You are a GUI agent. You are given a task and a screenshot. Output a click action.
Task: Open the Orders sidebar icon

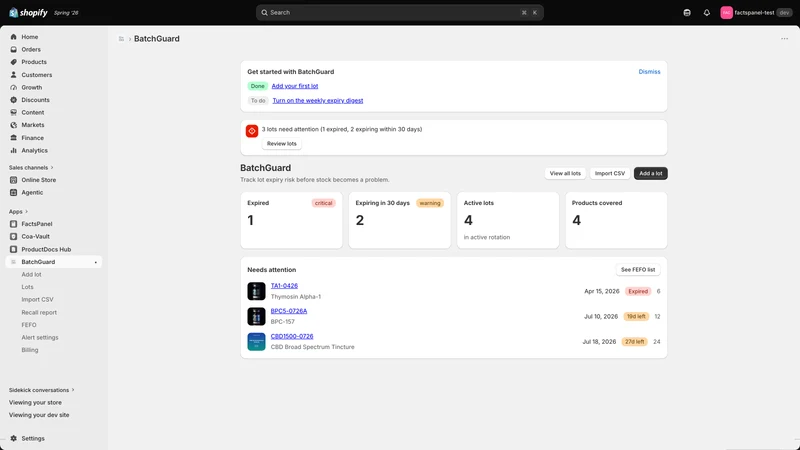13,49
